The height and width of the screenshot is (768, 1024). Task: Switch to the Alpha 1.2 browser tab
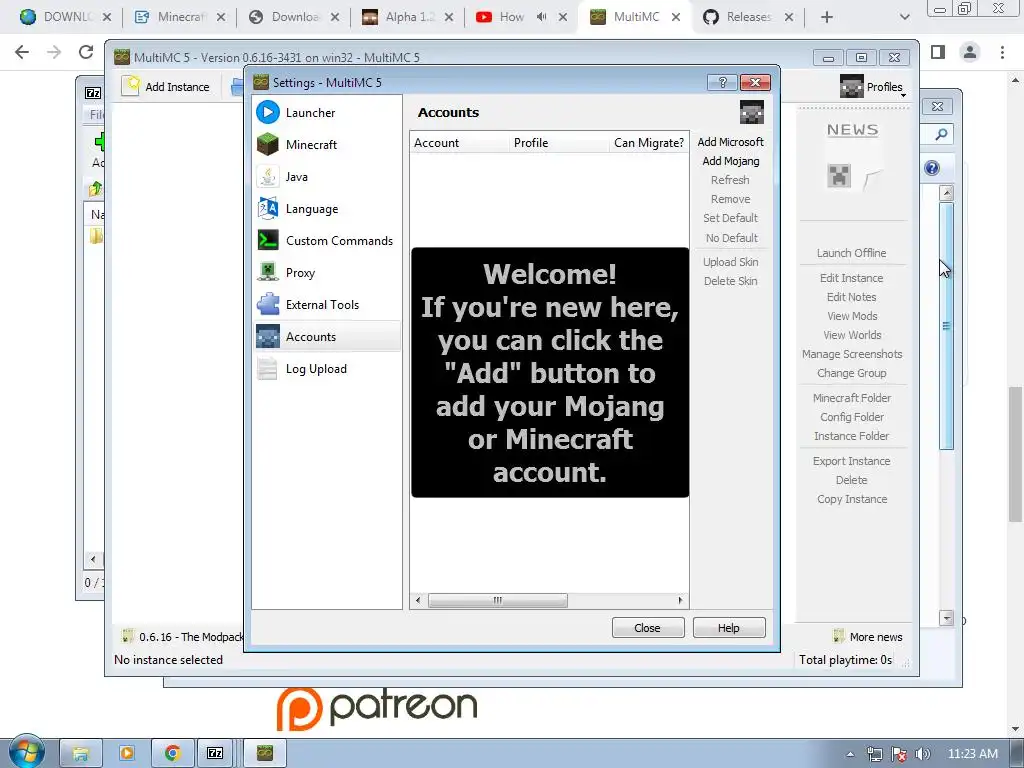pos(409,17)
